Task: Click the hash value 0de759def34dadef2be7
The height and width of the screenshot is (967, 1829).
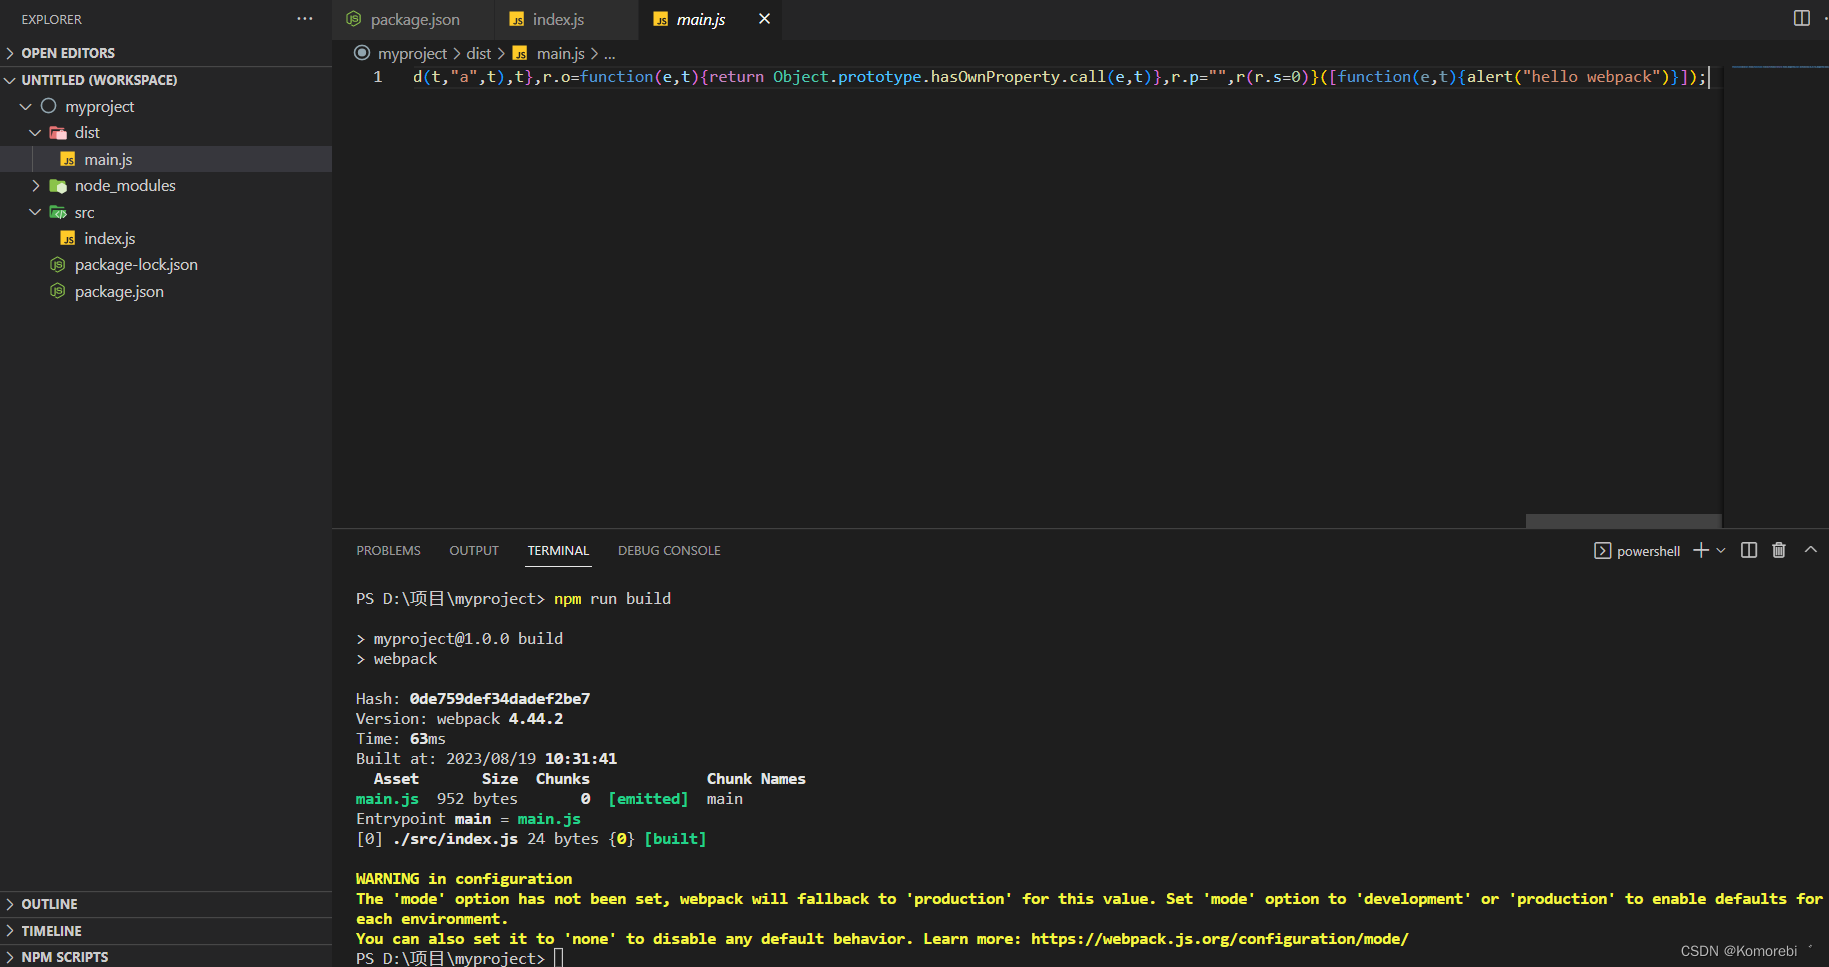Action: tap(500, 699)
